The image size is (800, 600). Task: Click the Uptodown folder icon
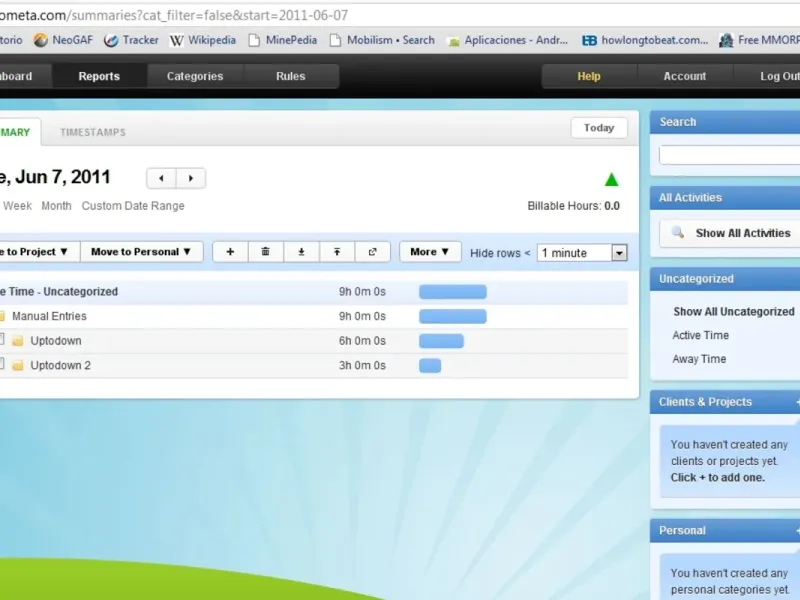click(18, 341)
